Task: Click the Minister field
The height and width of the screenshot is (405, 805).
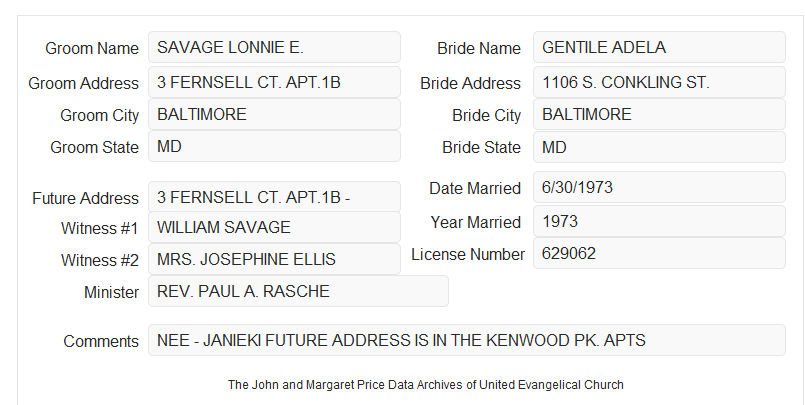Action: (298, 291)
